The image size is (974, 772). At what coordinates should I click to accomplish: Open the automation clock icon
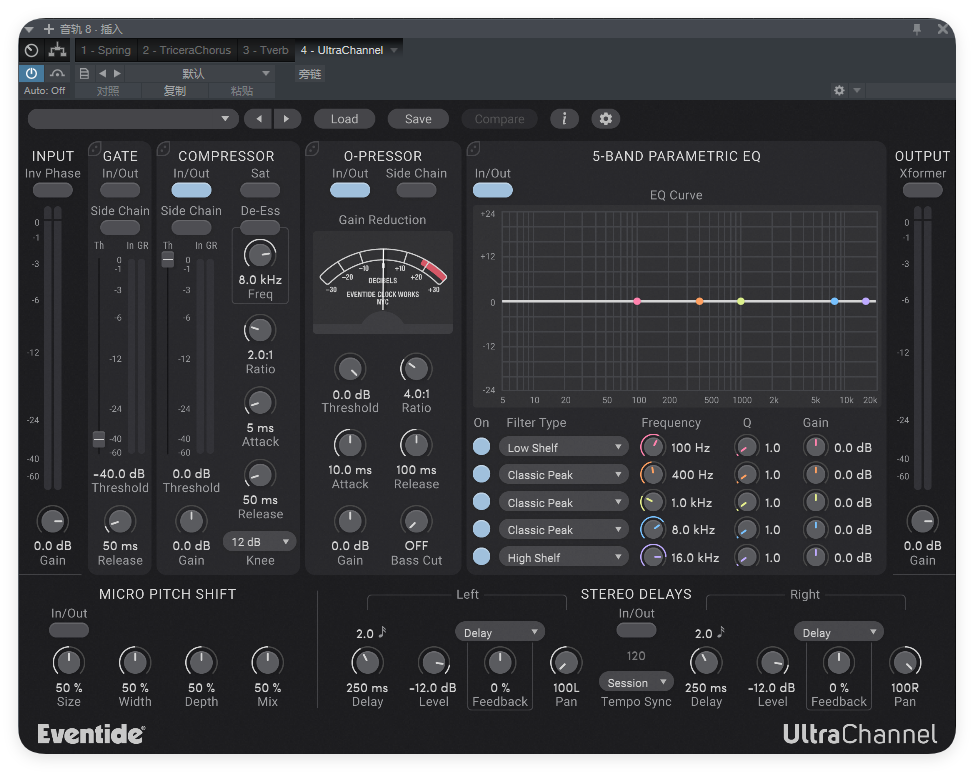coord(32,50)
